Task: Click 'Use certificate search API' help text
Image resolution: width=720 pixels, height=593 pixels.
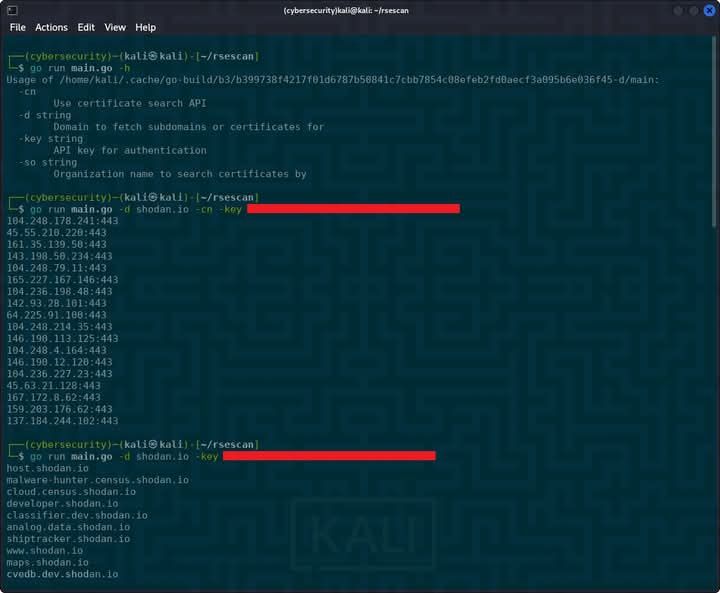Action: click(x=129, y=103)
